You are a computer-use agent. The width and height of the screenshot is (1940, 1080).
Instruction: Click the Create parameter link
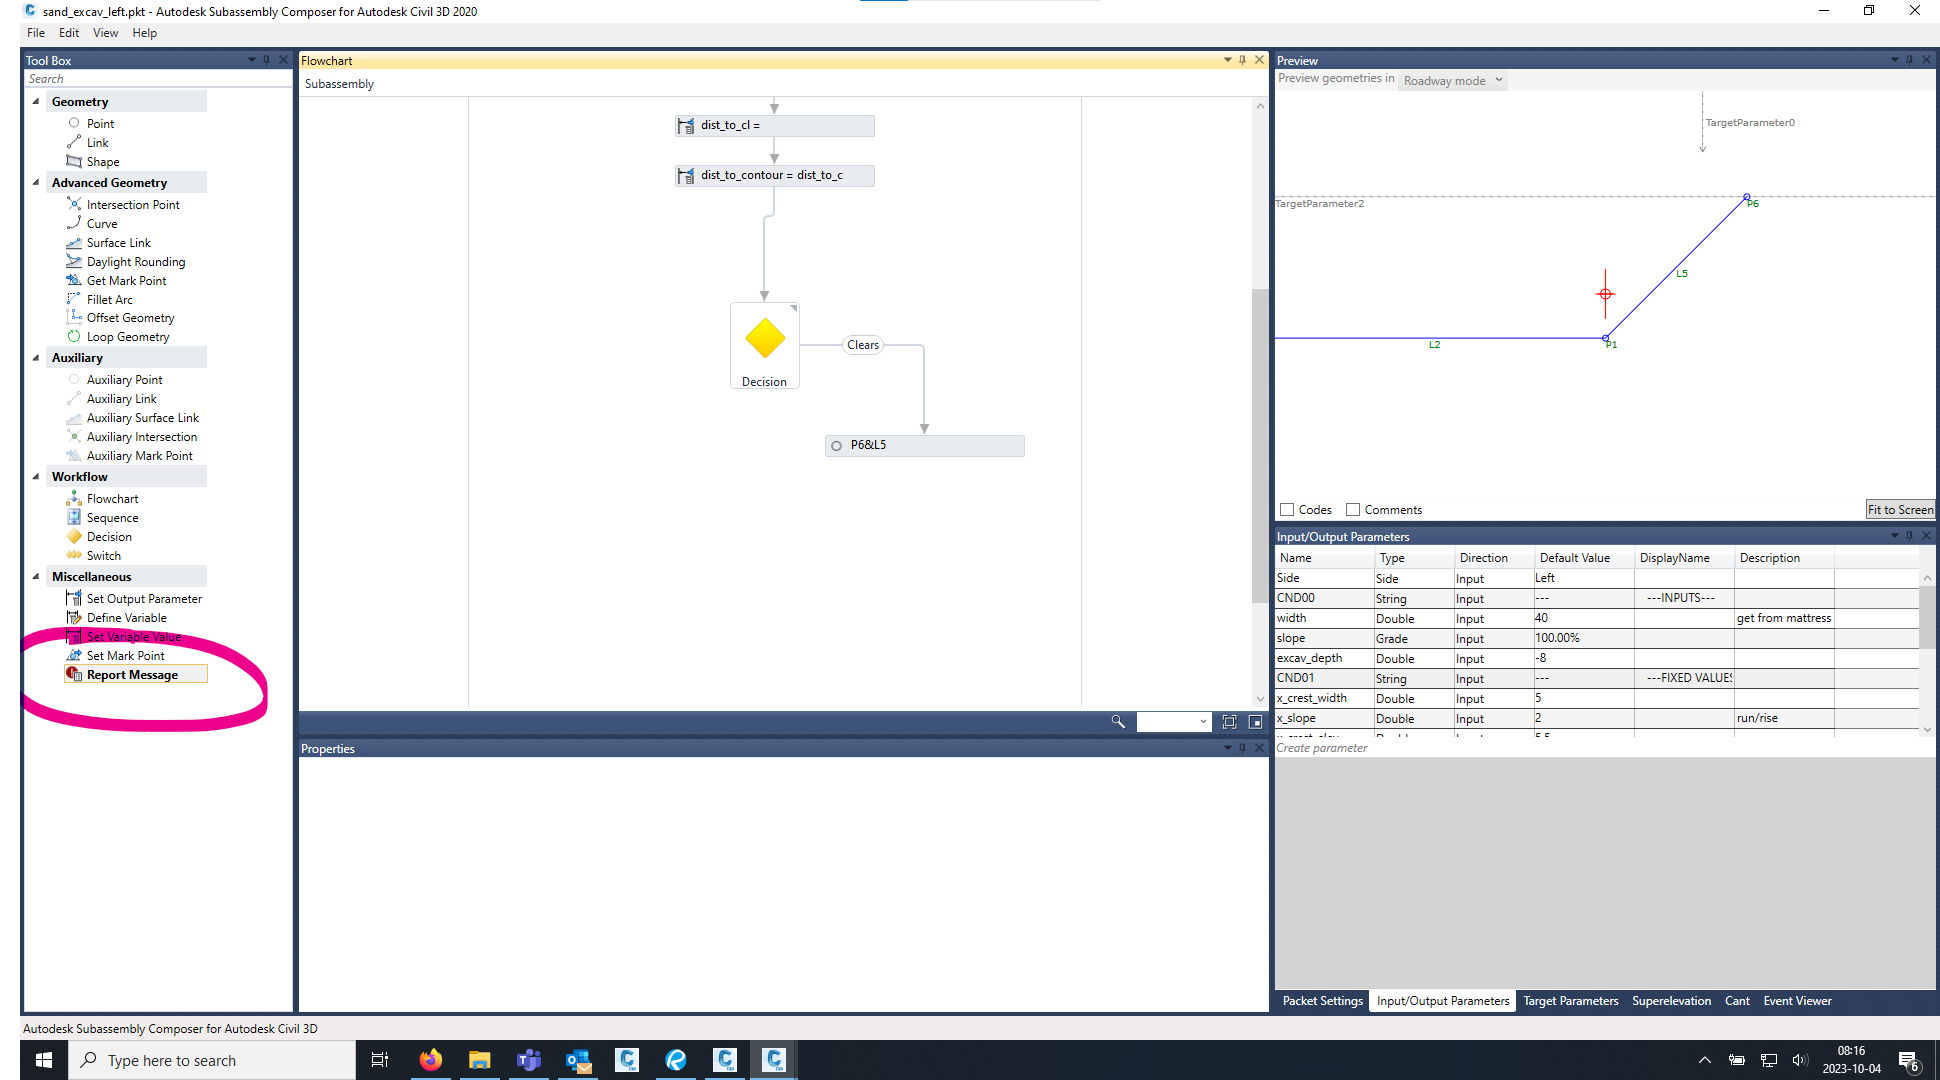pyautogui.click(x=1322, y=747)
